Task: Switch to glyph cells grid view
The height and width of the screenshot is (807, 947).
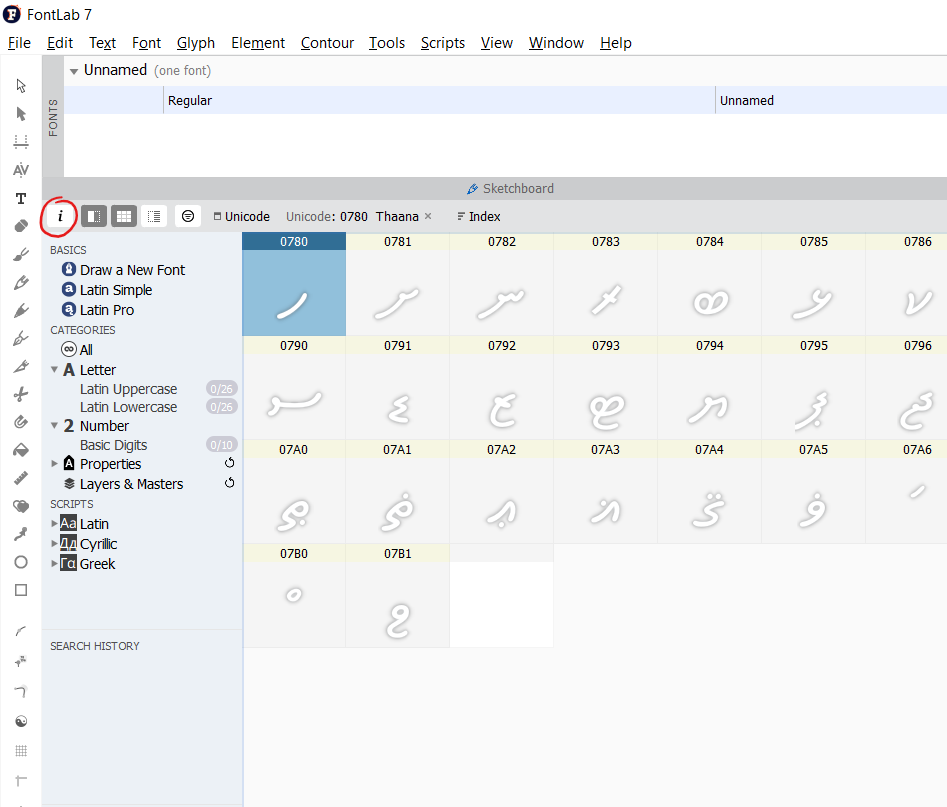Action: [x=124, y=216]
